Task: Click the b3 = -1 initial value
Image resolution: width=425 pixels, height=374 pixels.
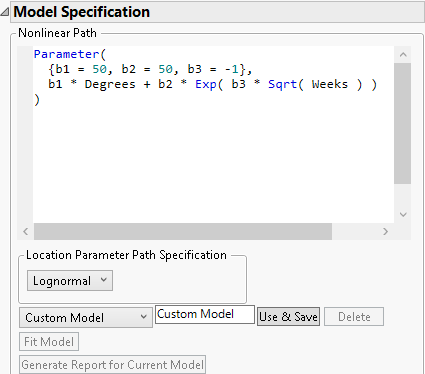Action: (x=213, y=69)
